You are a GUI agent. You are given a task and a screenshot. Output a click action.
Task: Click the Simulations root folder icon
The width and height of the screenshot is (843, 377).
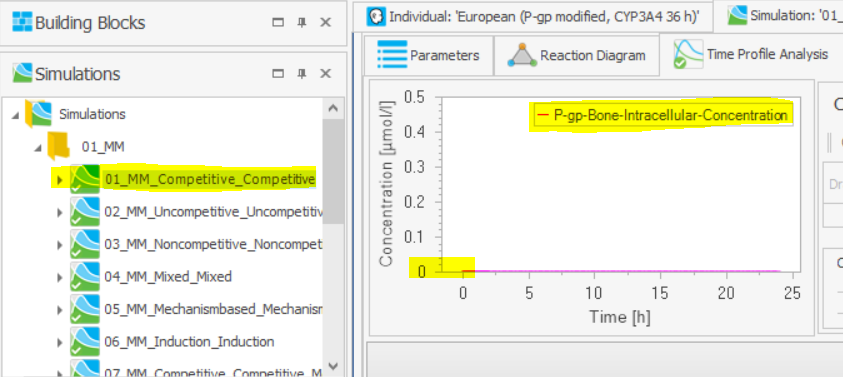[39, 114]
